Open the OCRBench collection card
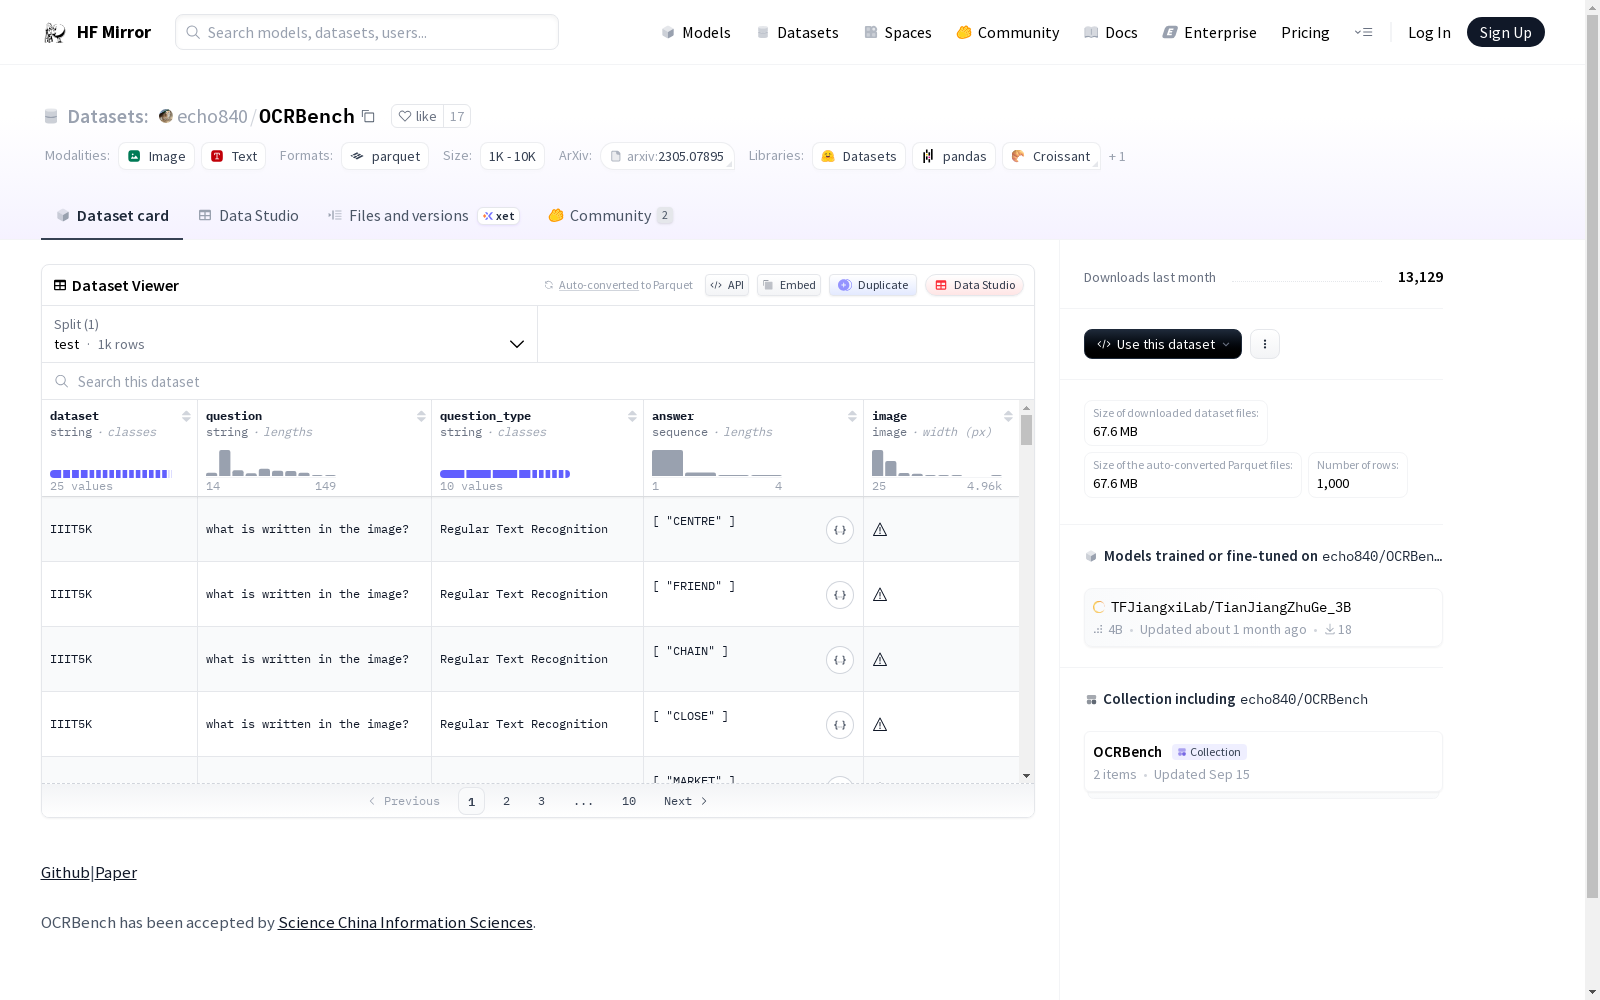1600x1000 pixels. coord(1263,762)
